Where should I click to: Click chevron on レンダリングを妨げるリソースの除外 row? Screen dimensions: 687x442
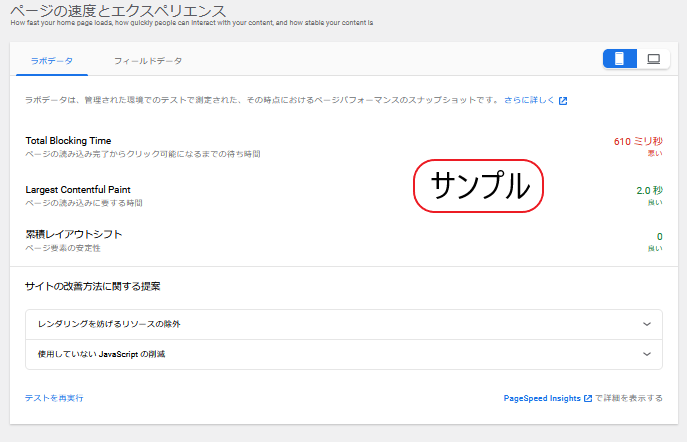(647, 325)
